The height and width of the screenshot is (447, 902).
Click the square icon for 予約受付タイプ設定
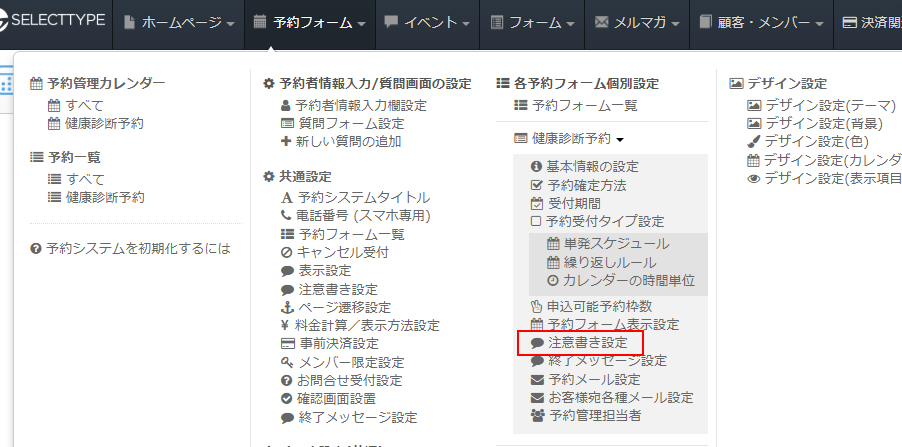(536, 221)
